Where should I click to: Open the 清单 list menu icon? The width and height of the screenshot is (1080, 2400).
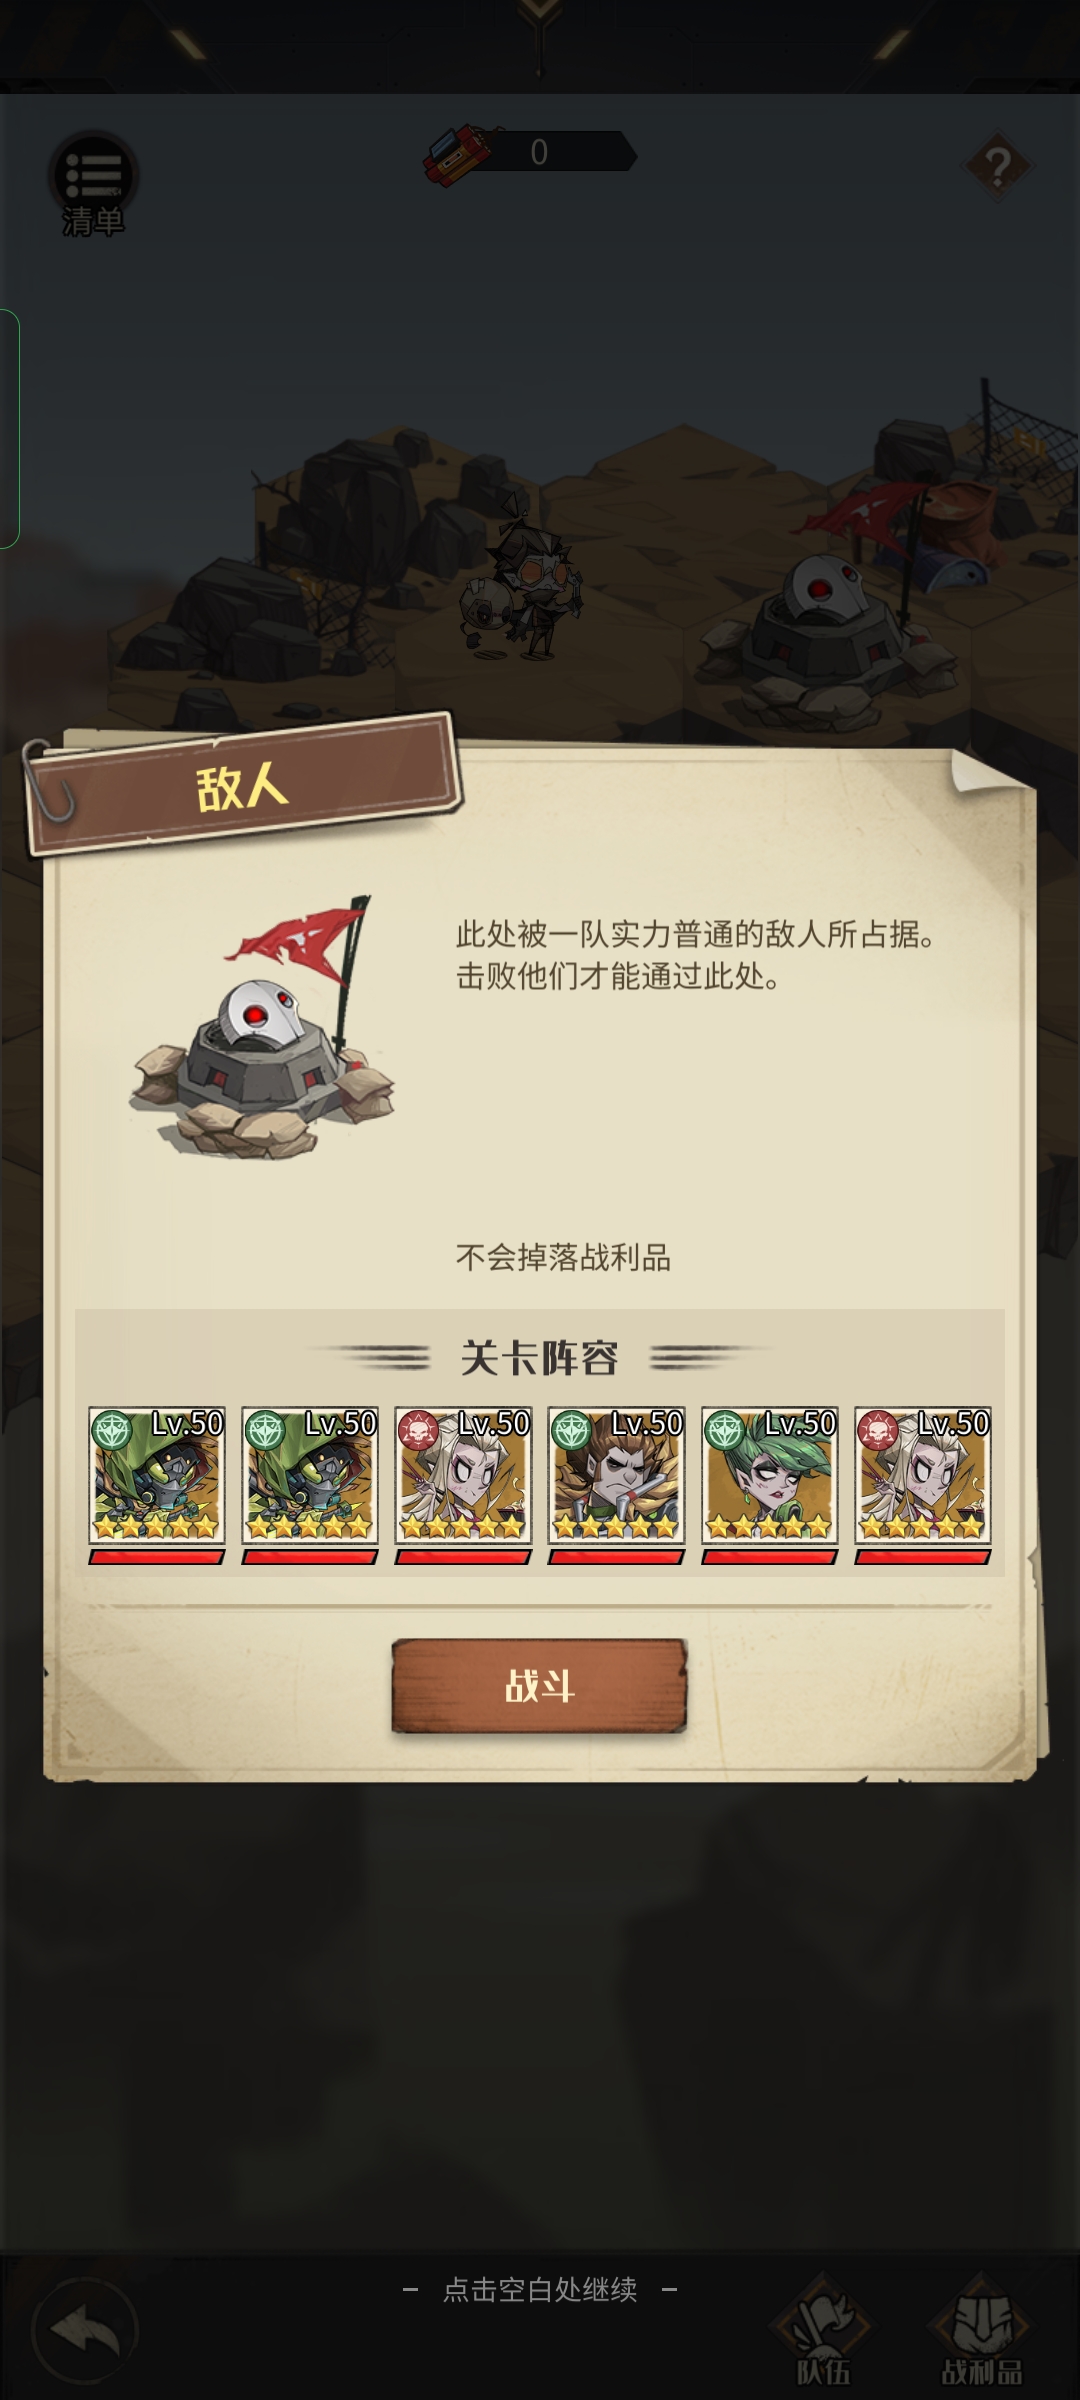[x=93, y=183]
